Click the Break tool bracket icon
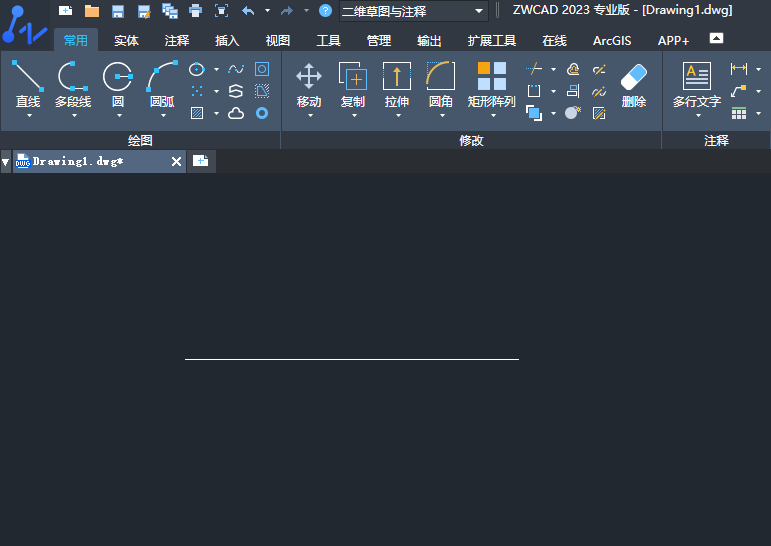This screenshot has height=546, width=771. 534,91
